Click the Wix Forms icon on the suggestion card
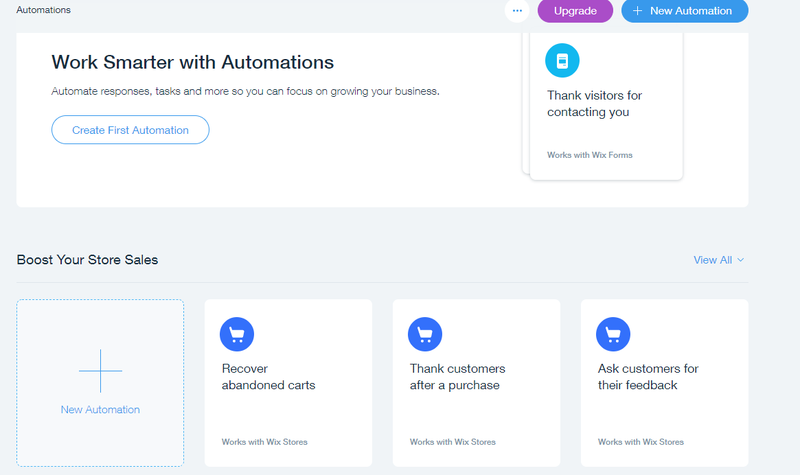Viewport: 800px width, 475px height. point(562,60)
